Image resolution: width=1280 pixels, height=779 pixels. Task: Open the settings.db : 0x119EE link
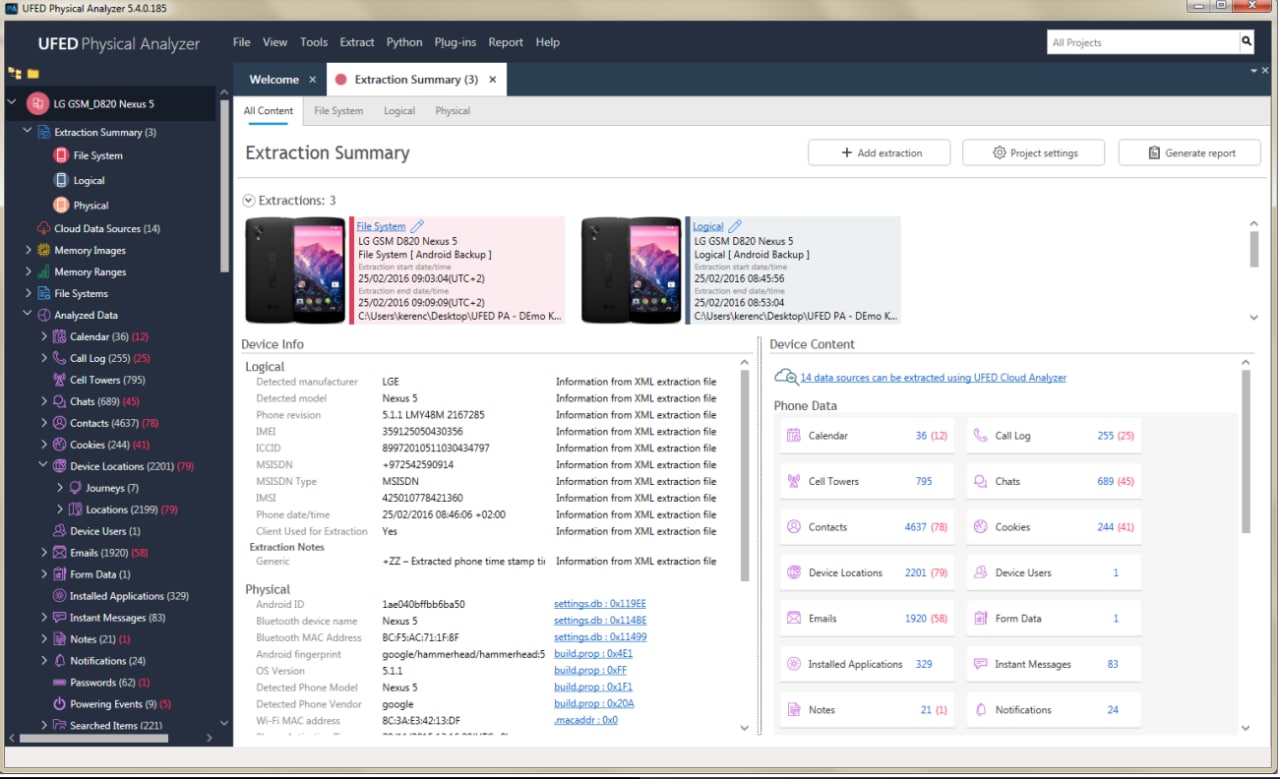coord(600,605)
